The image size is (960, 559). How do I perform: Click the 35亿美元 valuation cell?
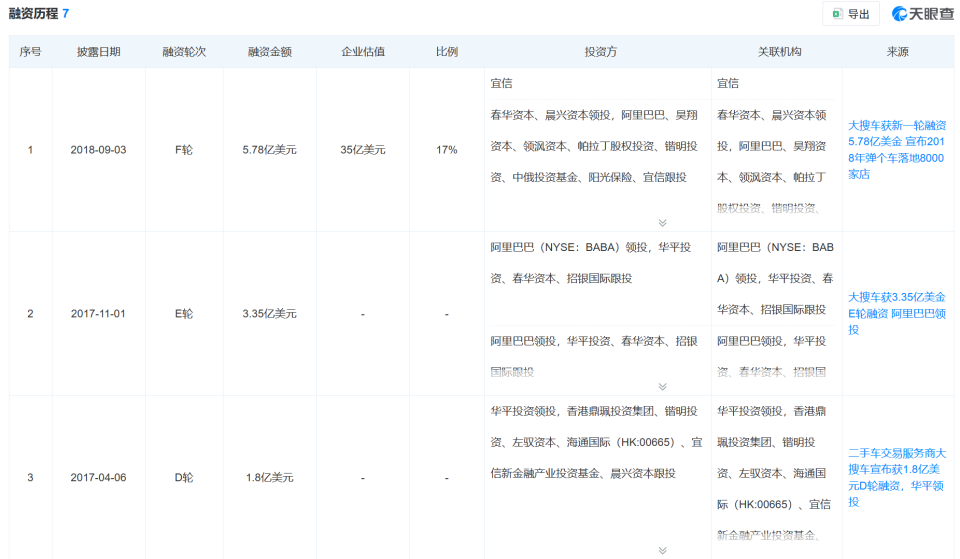pyautogui.click(x=363, y=149)
